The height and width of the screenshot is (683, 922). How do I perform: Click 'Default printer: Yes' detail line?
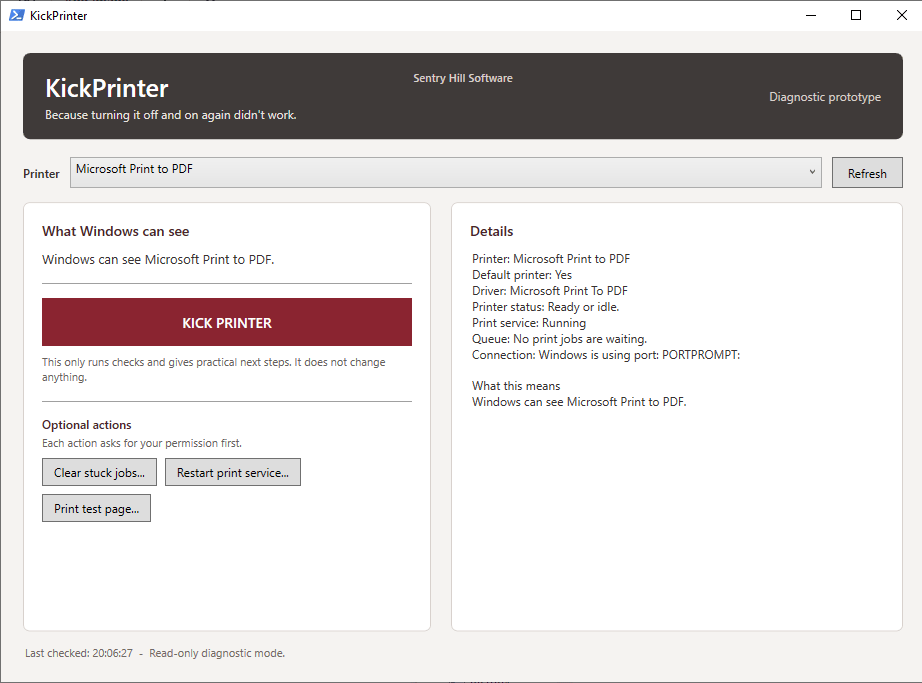click(x=522, y=275)
